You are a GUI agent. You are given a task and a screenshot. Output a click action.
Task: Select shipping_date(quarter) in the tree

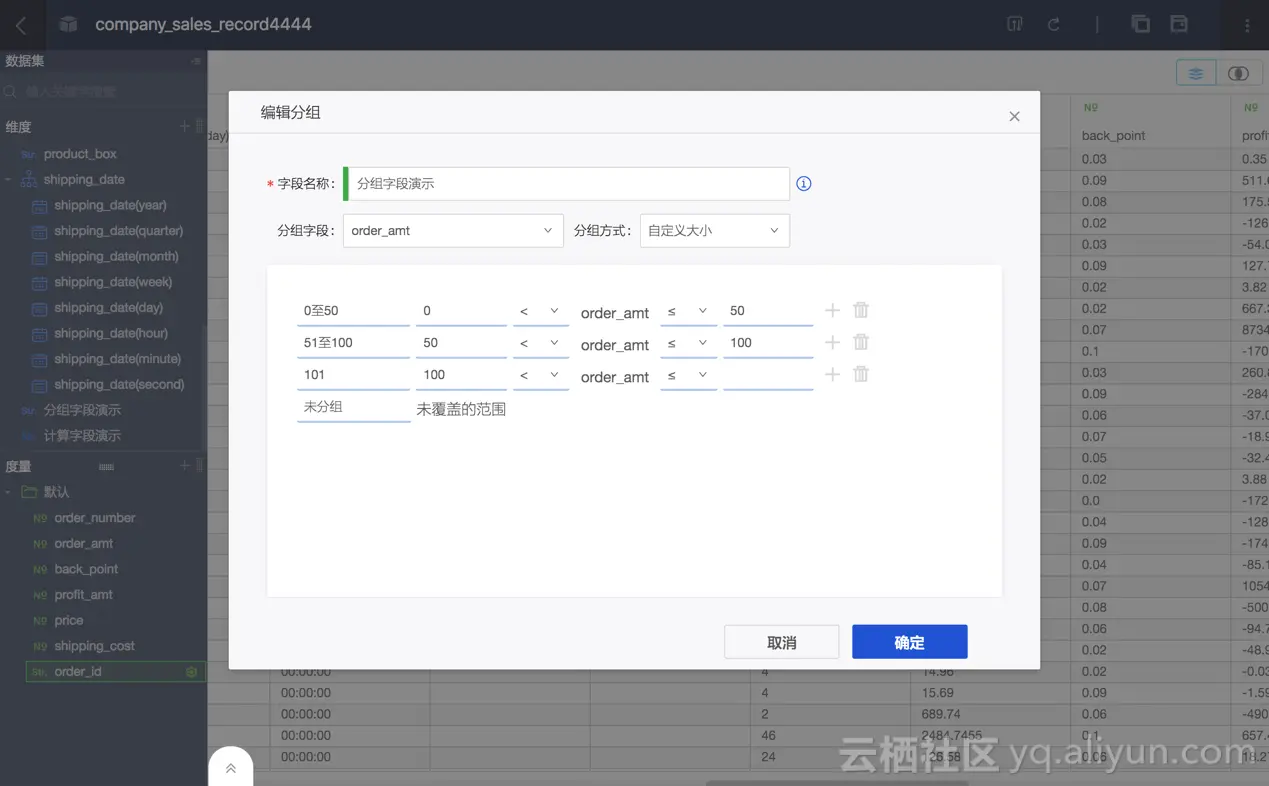coord(118,231)
